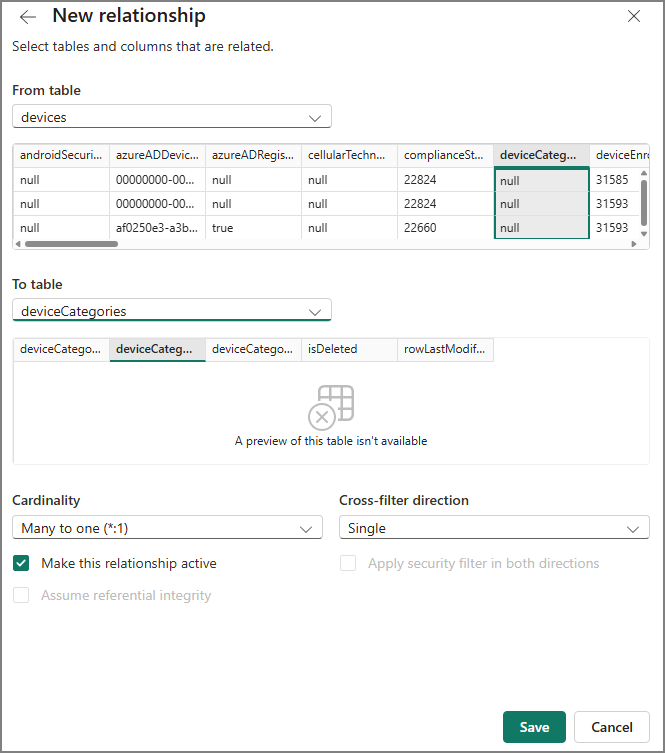The width and height of the screenshot is (665, 753).
Task: Click the cell with value 31585
Action: click(x=615, y=180)
